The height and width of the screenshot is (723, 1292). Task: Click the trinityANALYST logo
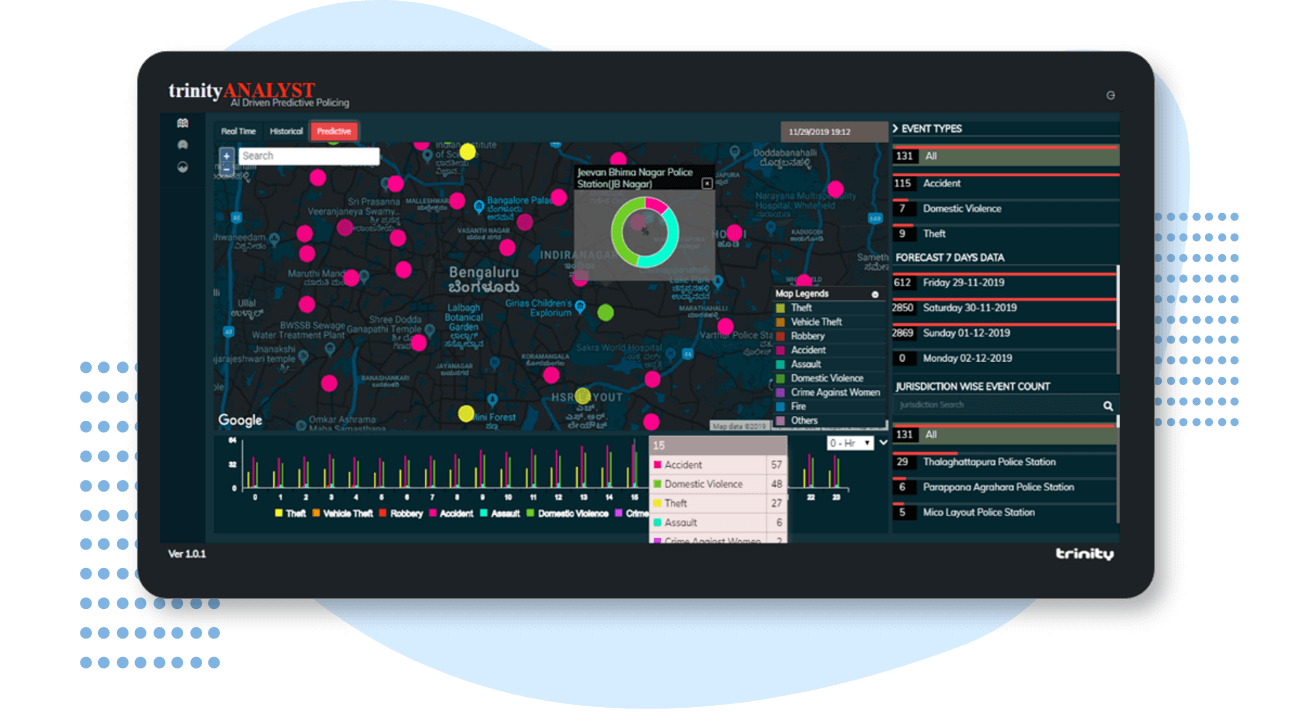(242, 91)
